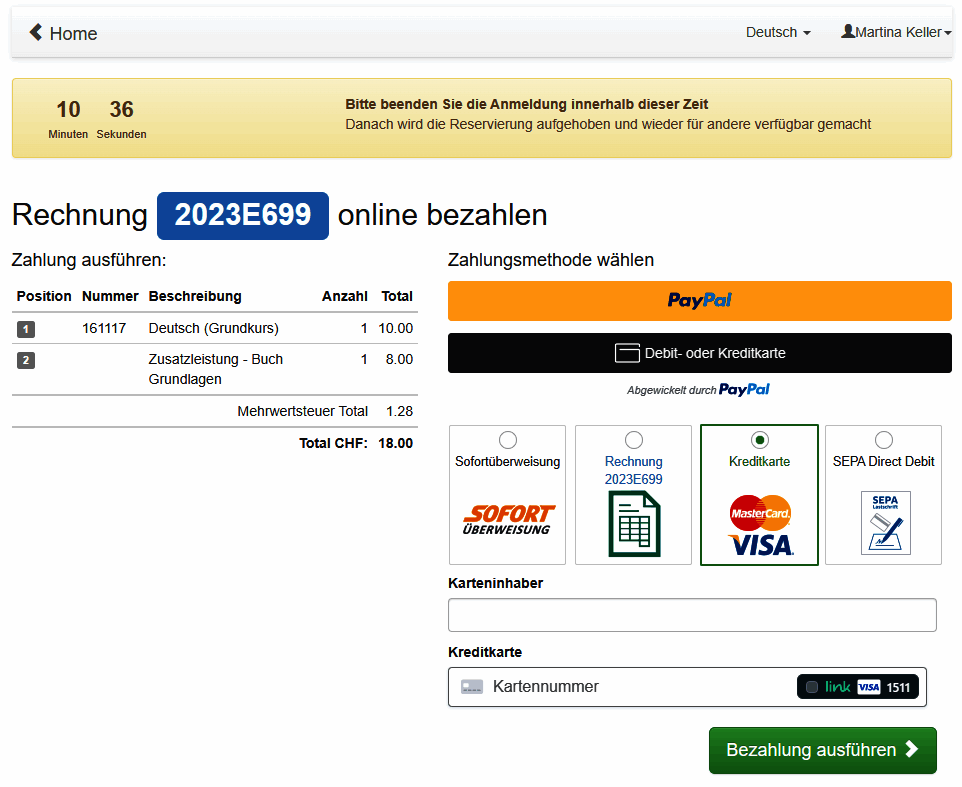Use saved Visa card ending 1511
This screenshot has height=787, width=962.
(x=858, y=686)
